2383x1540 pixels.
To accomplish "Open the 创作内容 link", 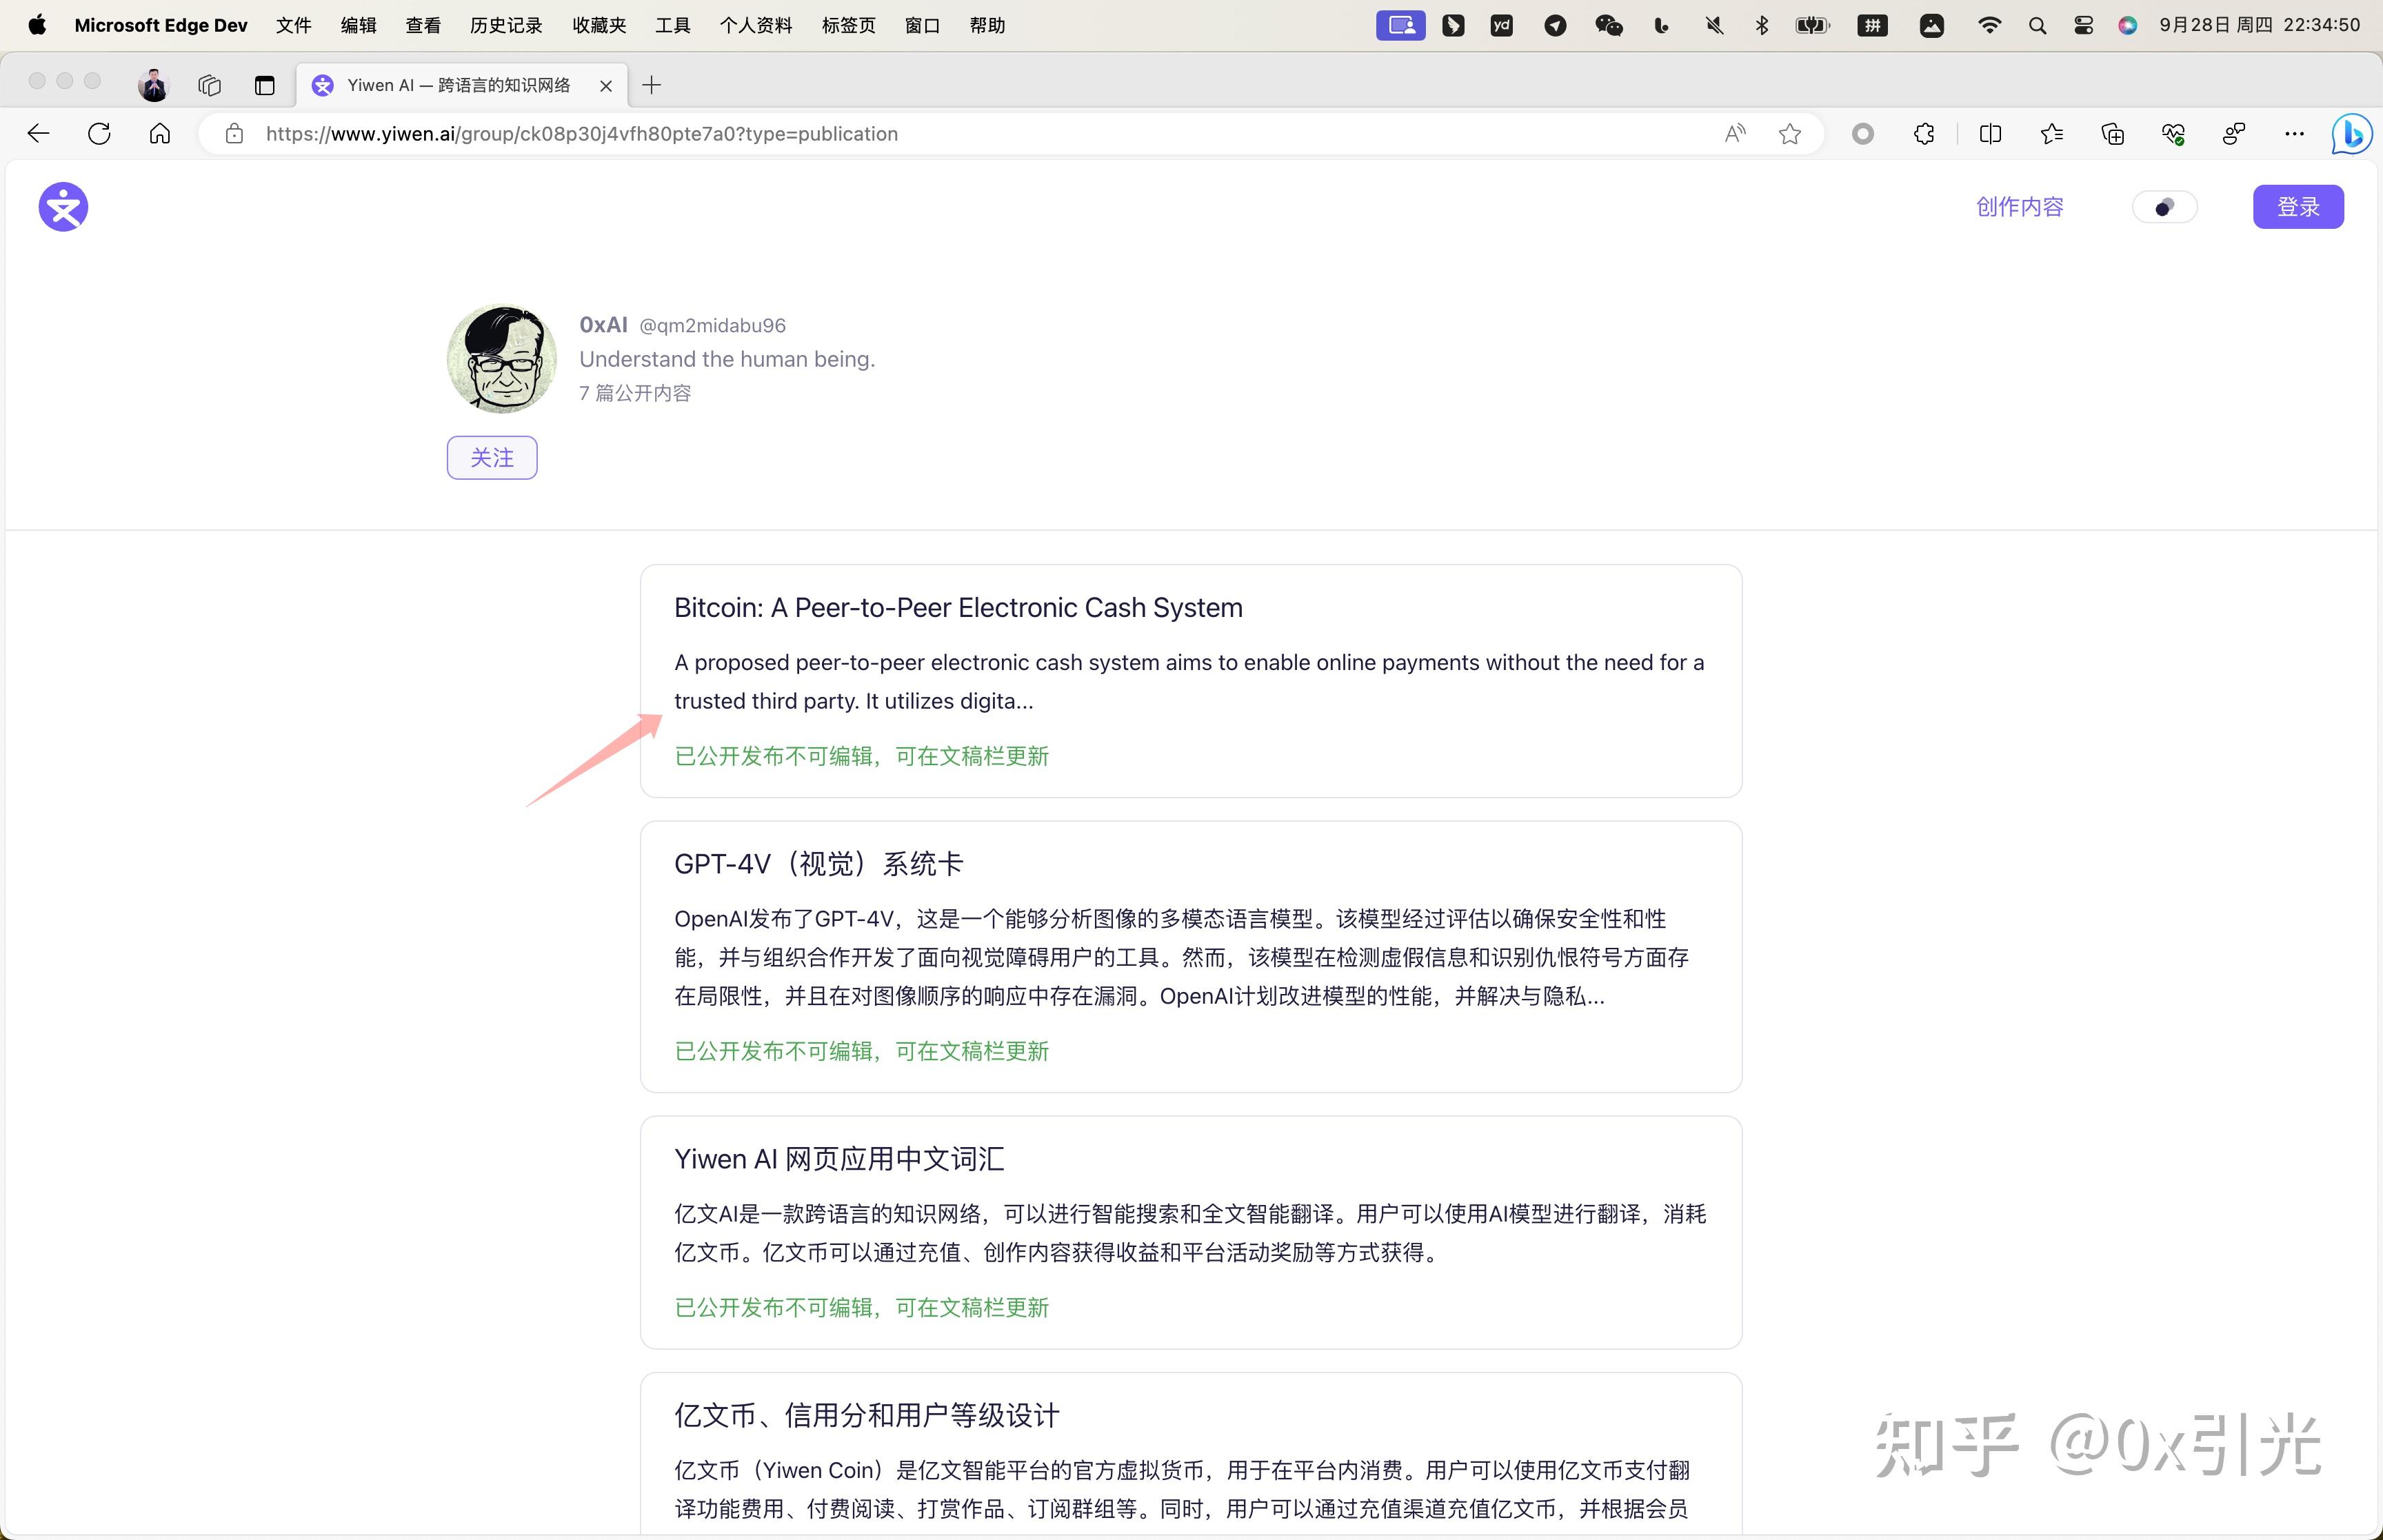I will [2019, 207].
